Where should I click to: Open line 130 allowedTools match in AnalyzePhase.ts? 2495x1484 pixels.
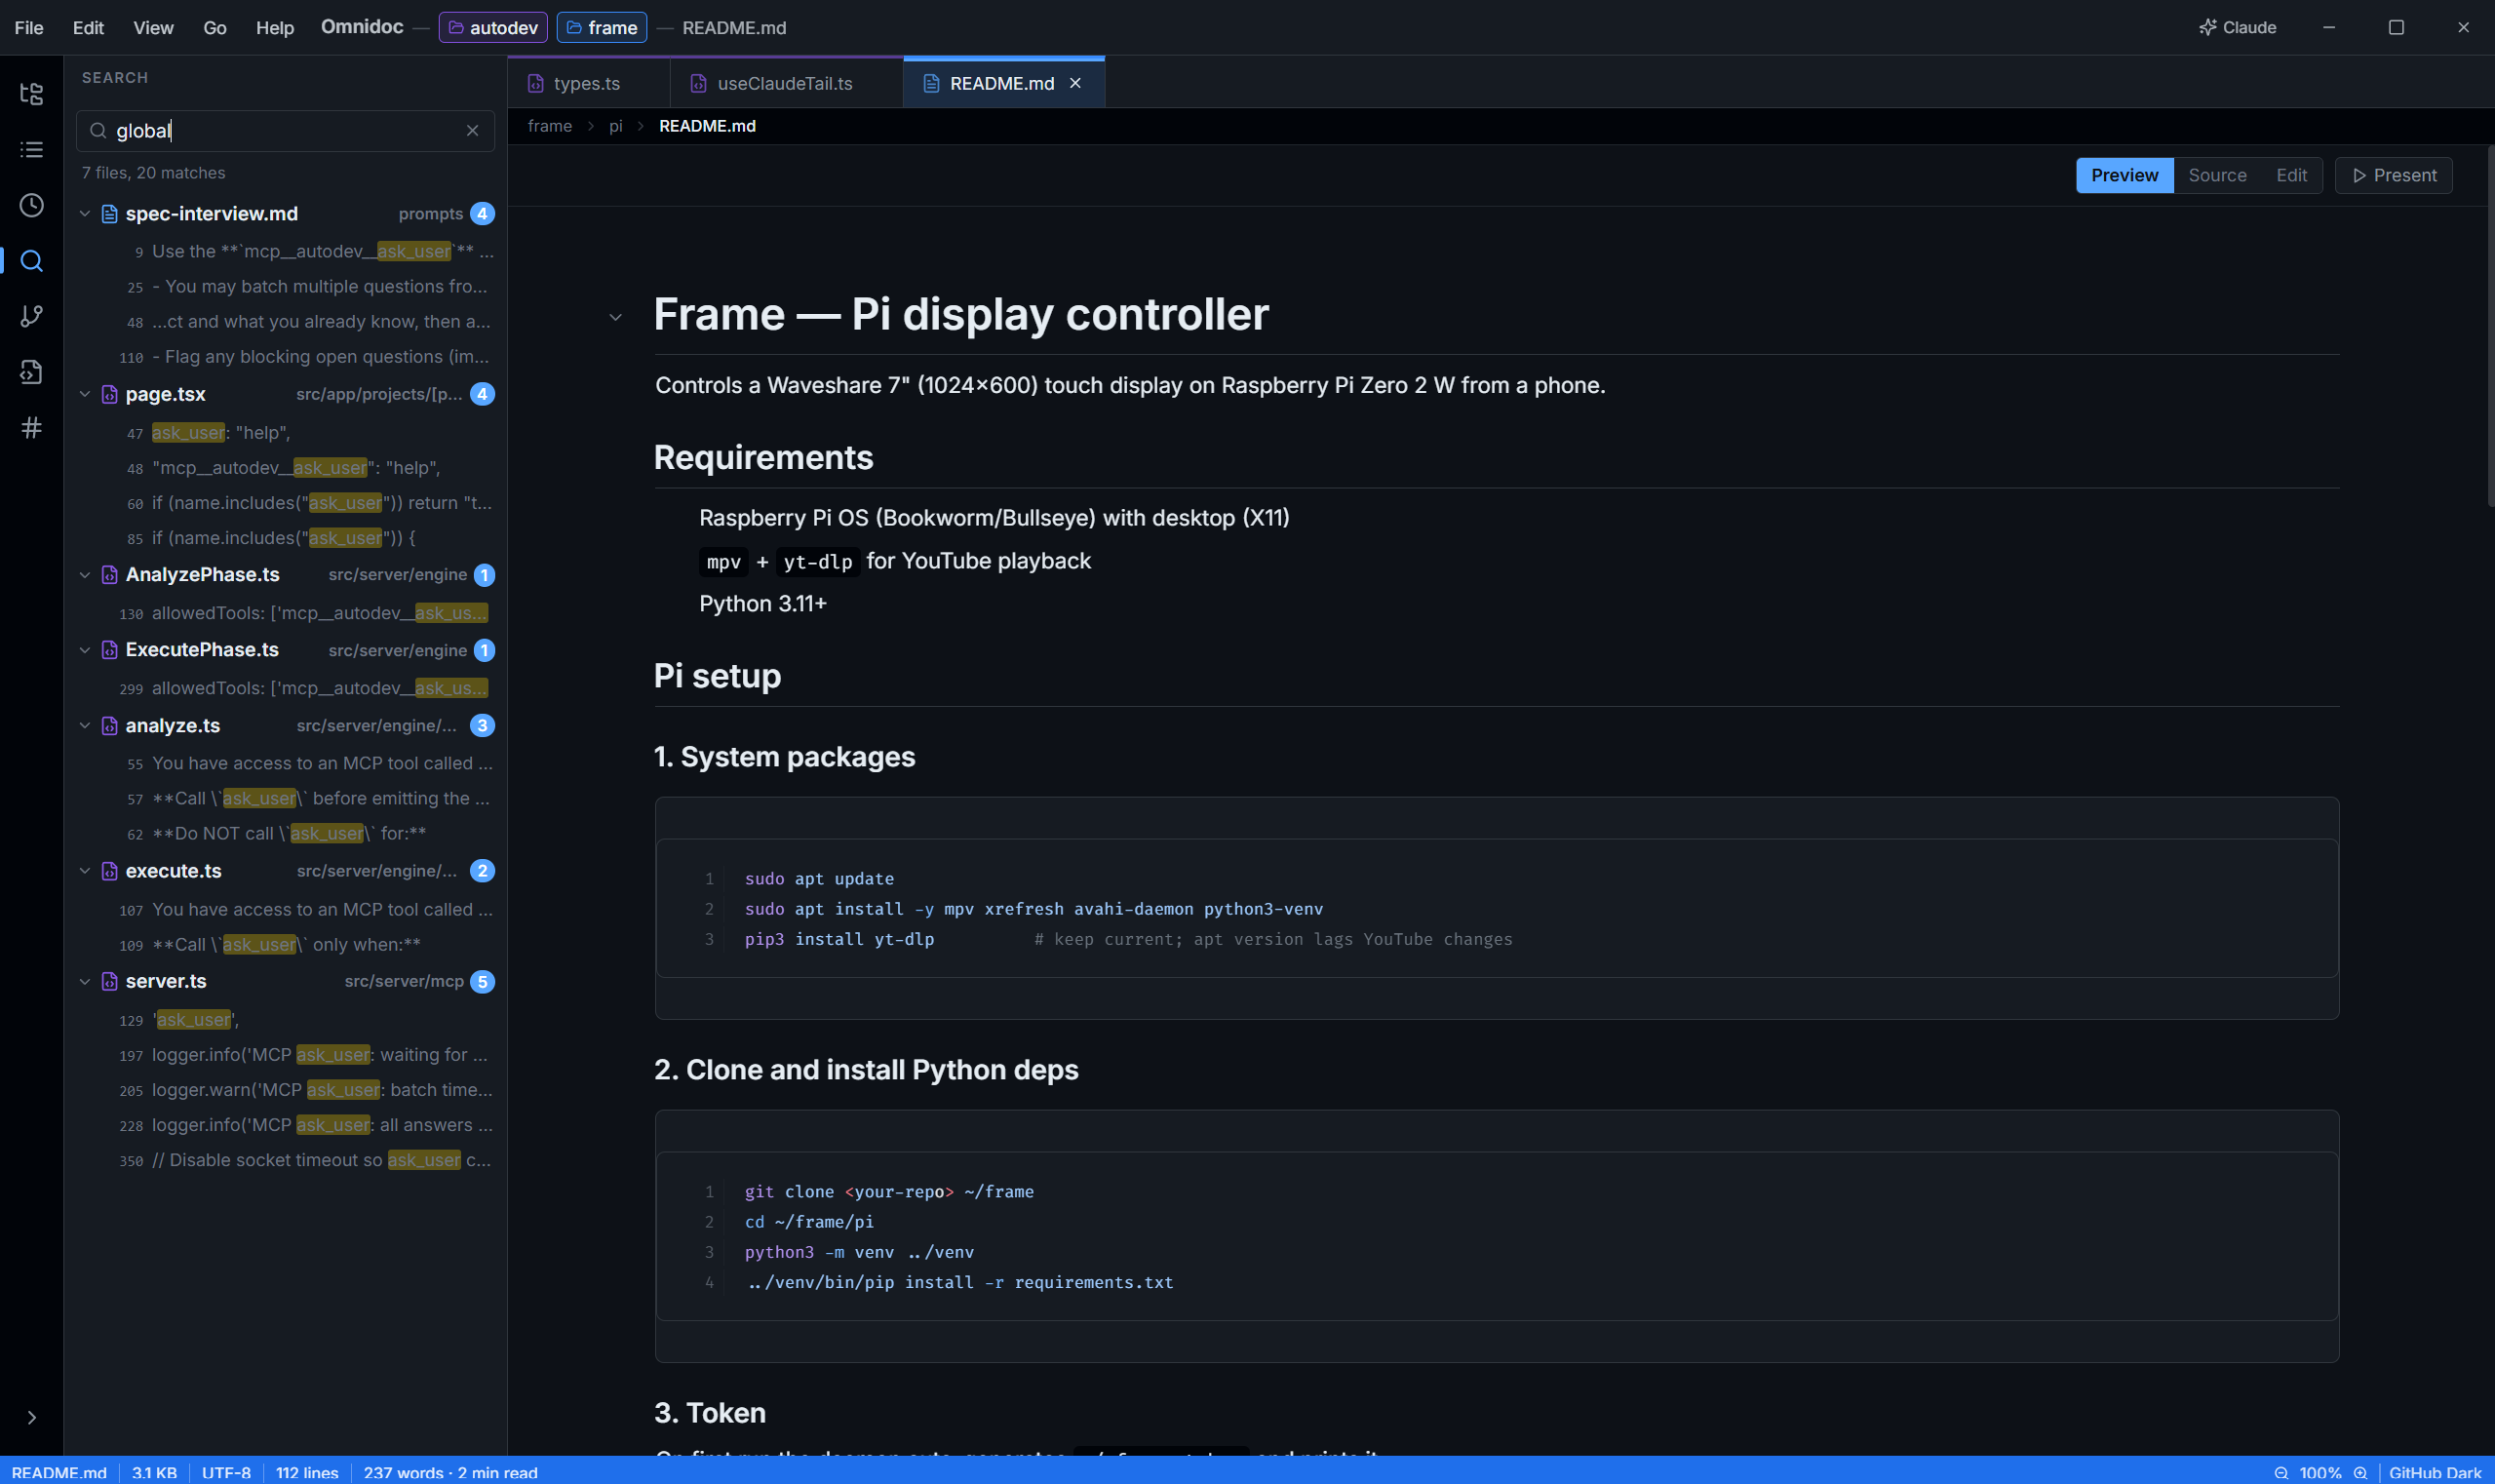coord(286,613)
